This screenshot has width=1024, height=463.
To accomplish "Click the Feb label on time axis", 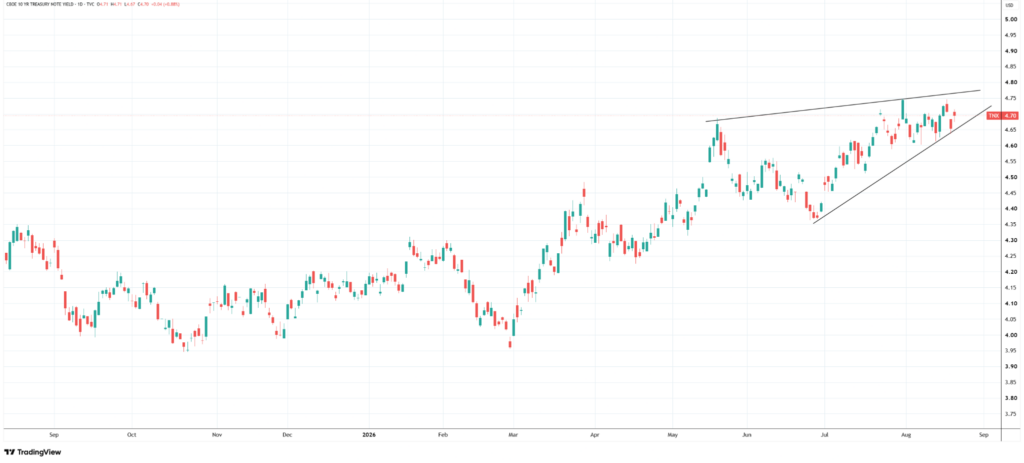I will pos(442,434).
